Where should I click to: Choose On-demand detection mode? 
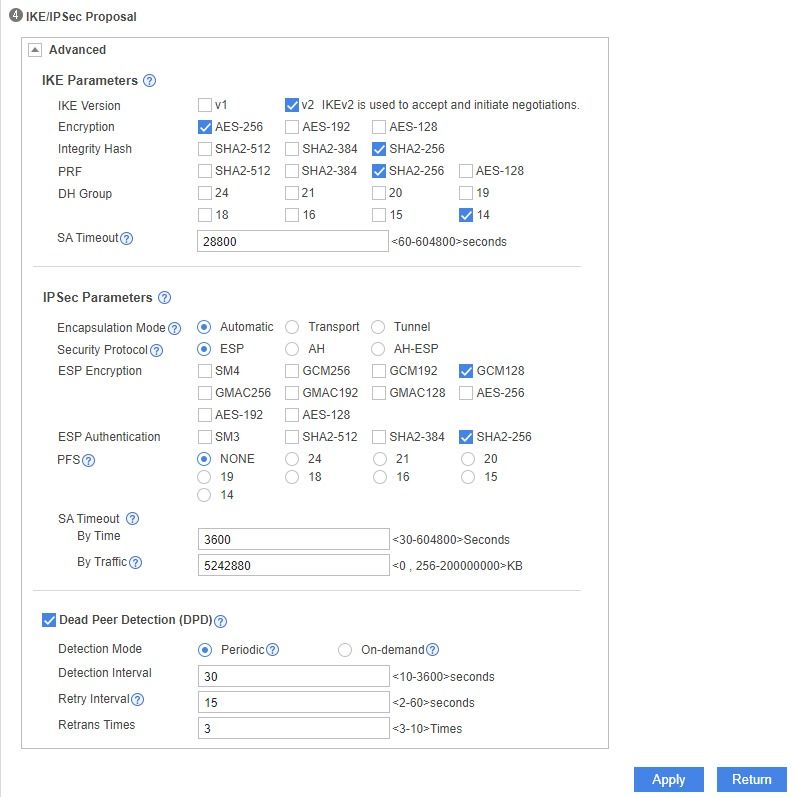click(x=345, y=650)
